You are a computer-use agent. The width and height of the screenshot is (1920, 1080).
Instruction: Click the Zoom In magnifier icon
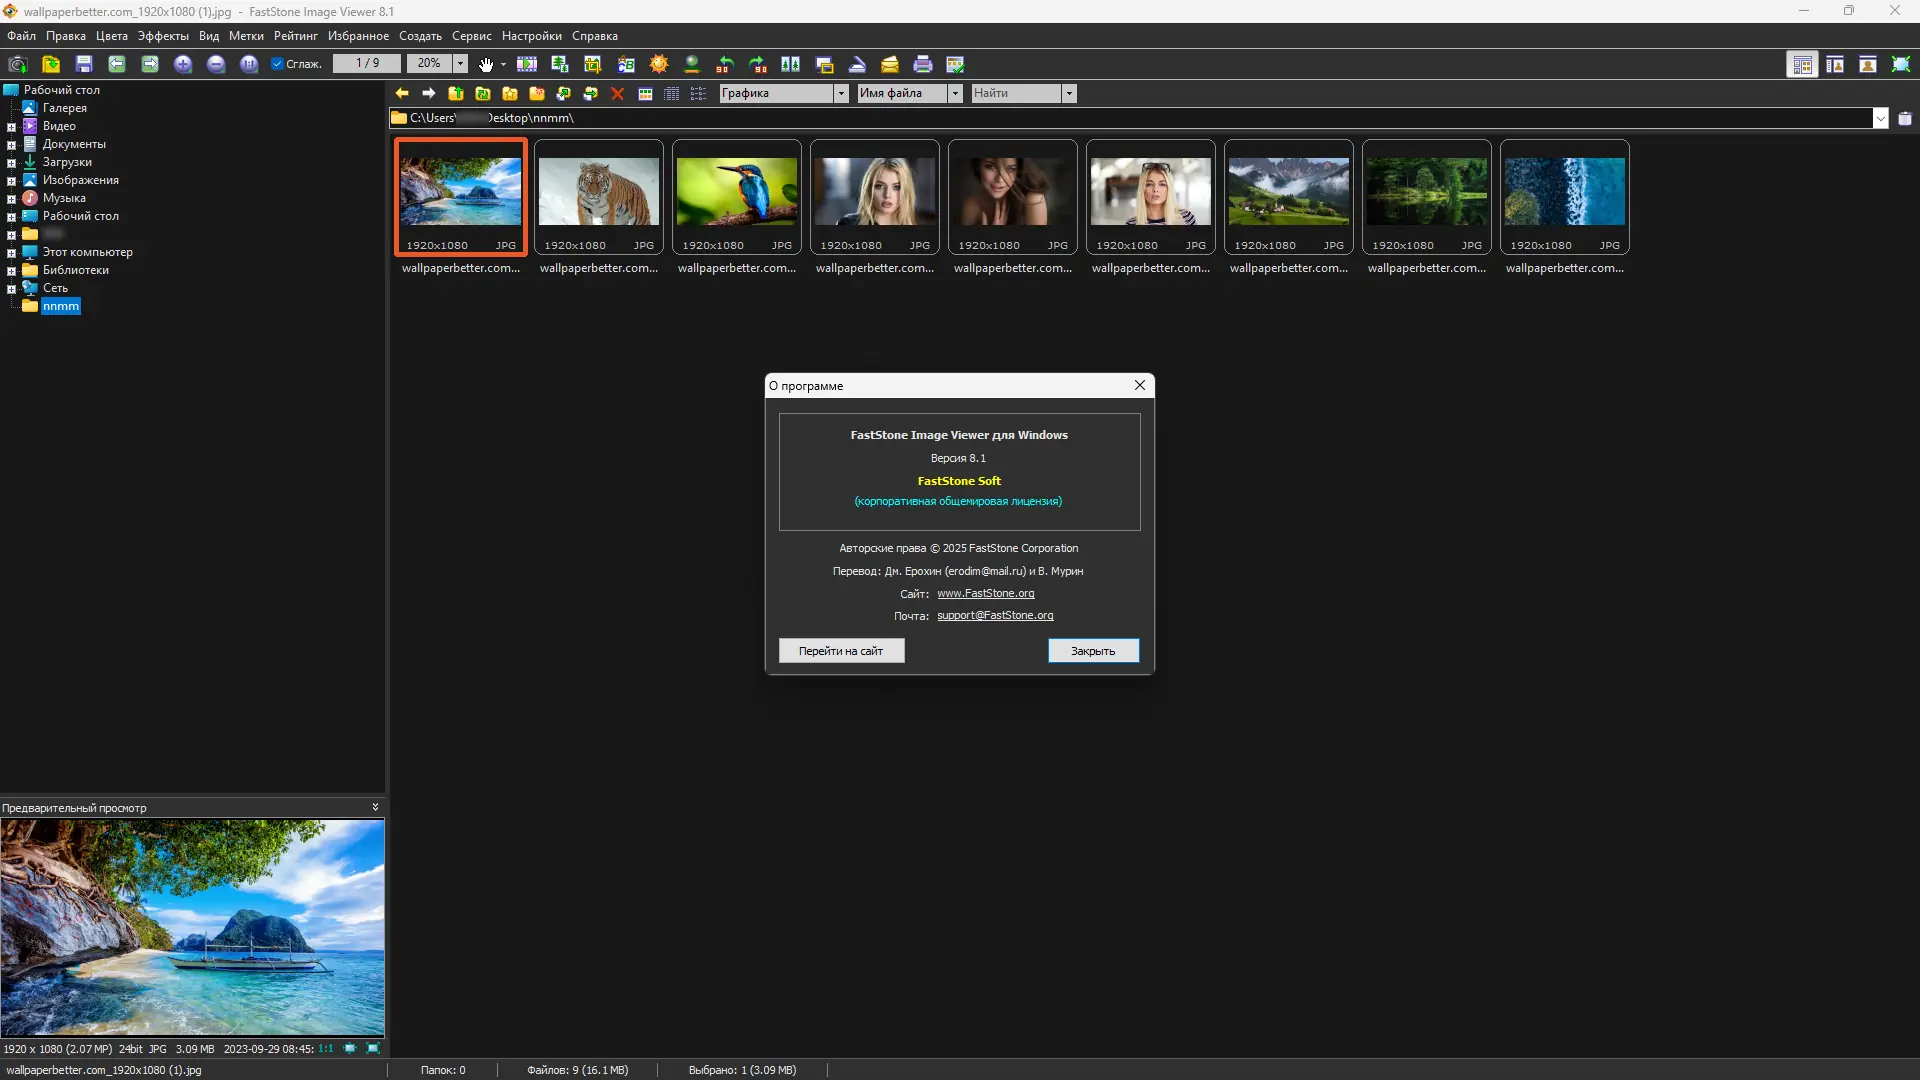(x=183, y=64)
